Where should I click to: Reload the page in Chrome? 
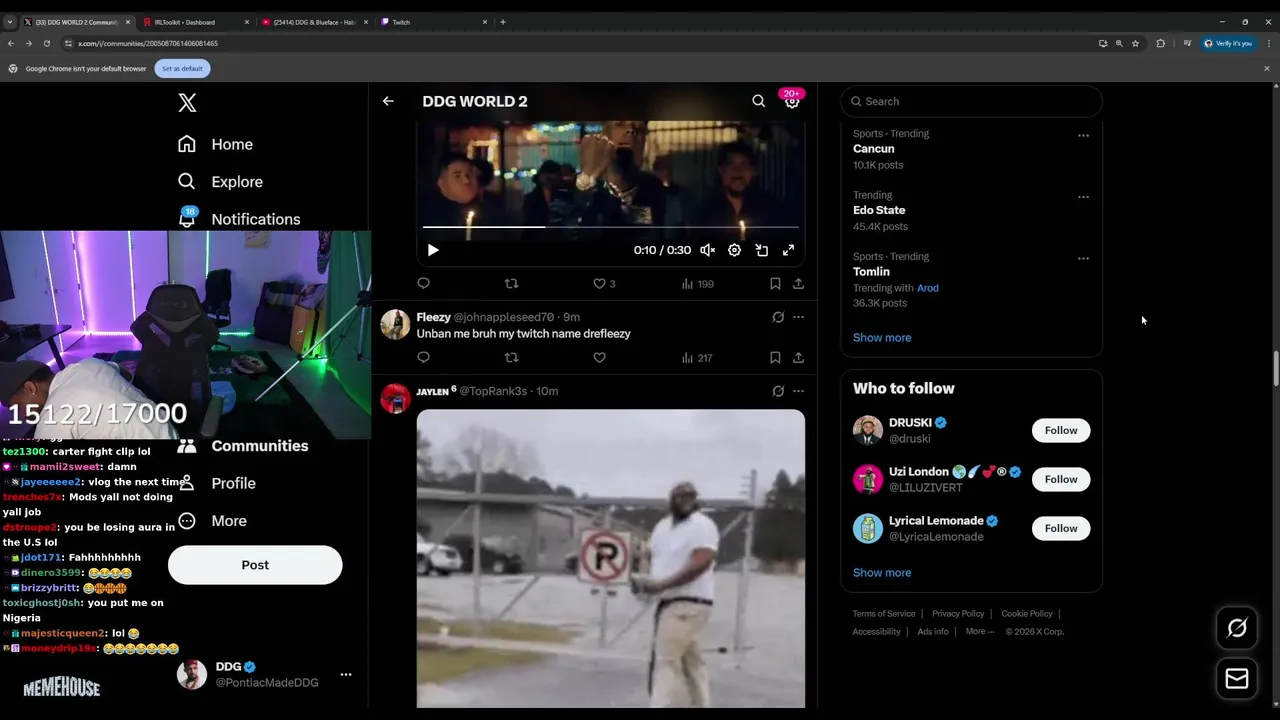click(46, 43)
